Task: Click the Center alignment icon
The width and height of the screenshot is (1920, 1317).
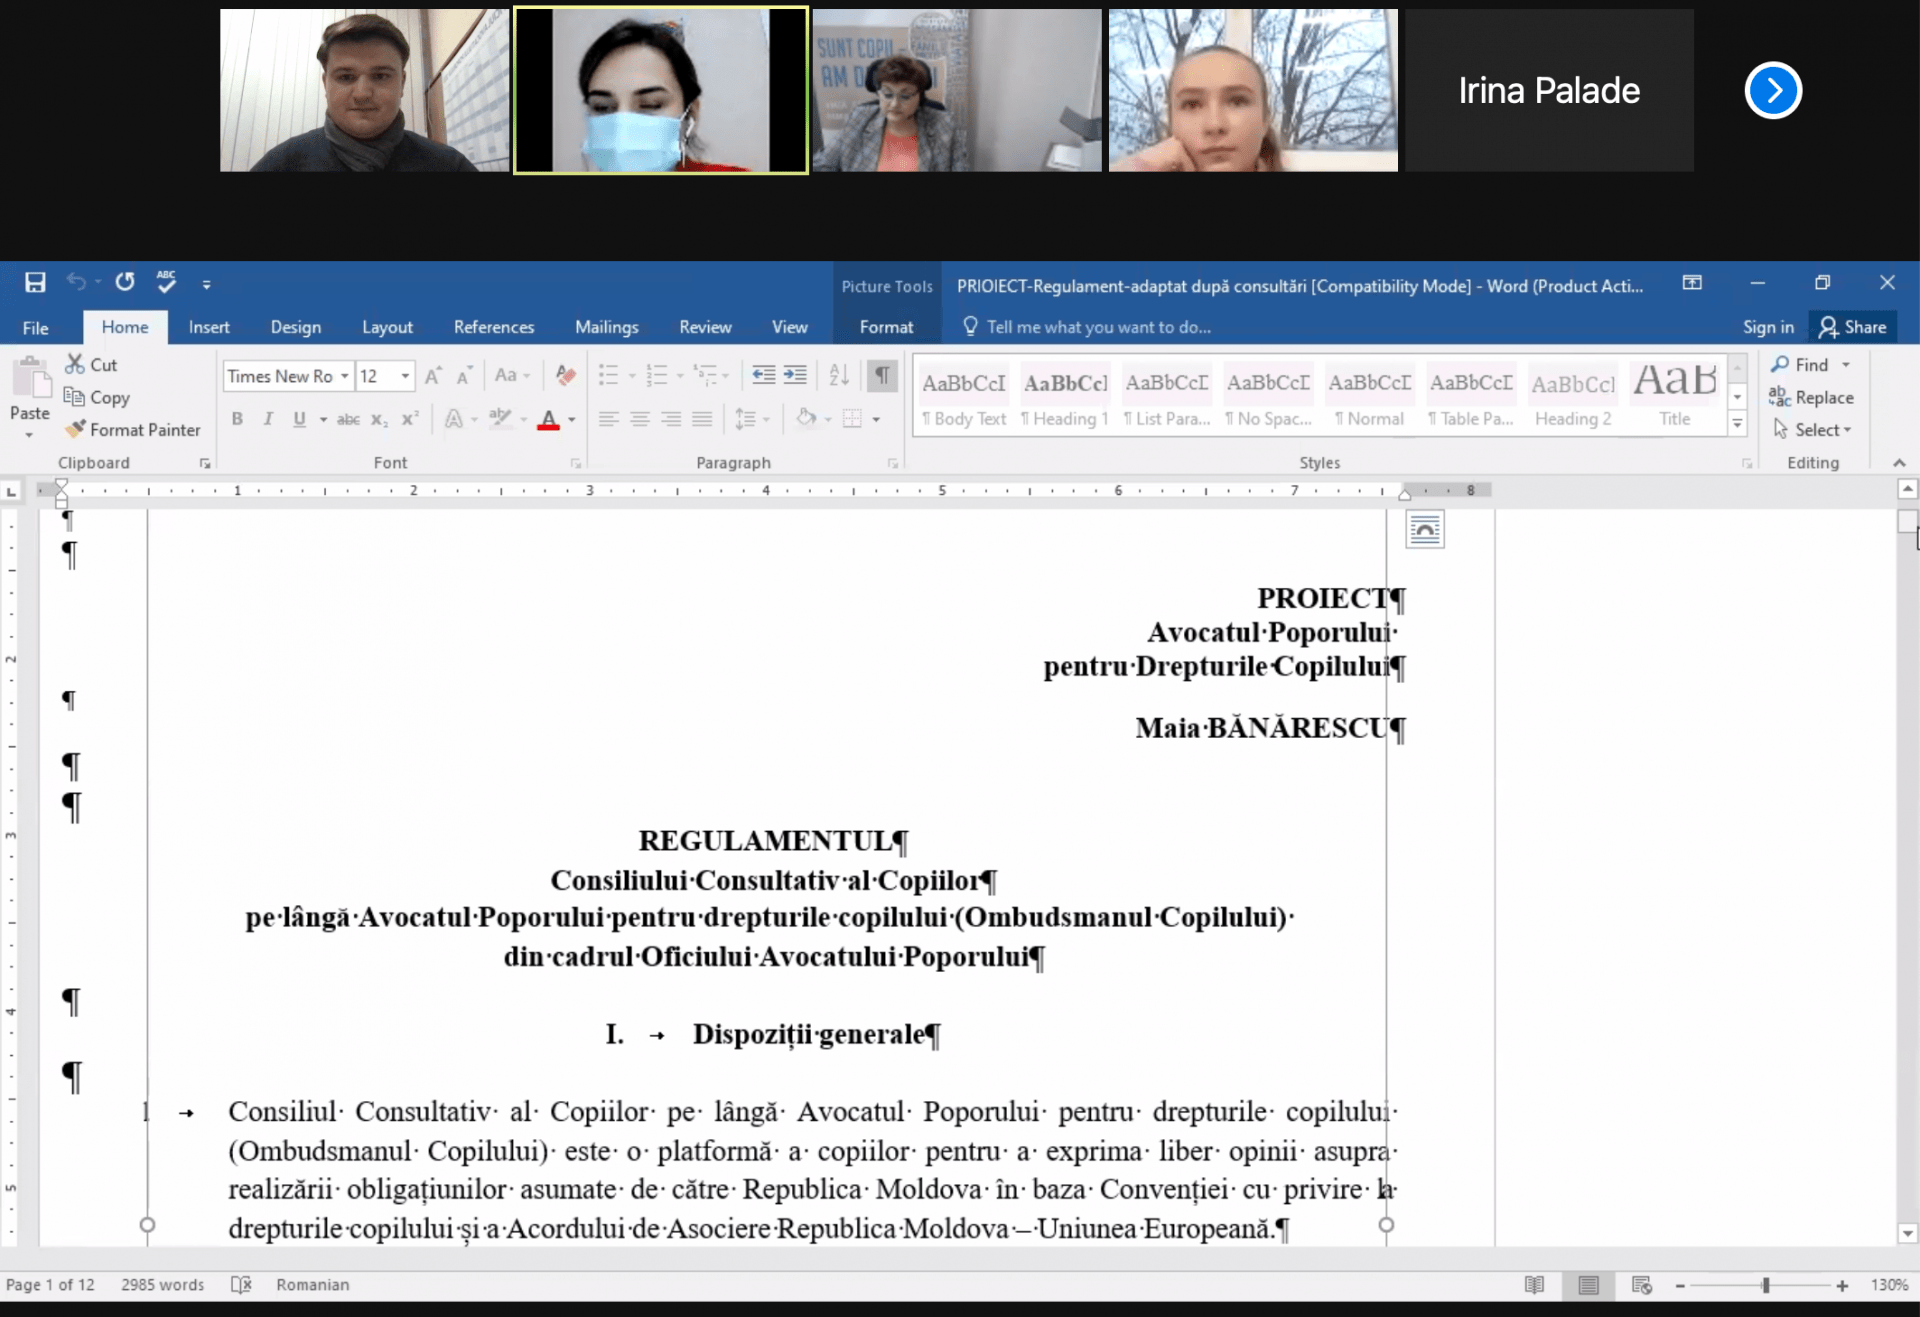Action: pyautogui.click(x=640, y=419)
